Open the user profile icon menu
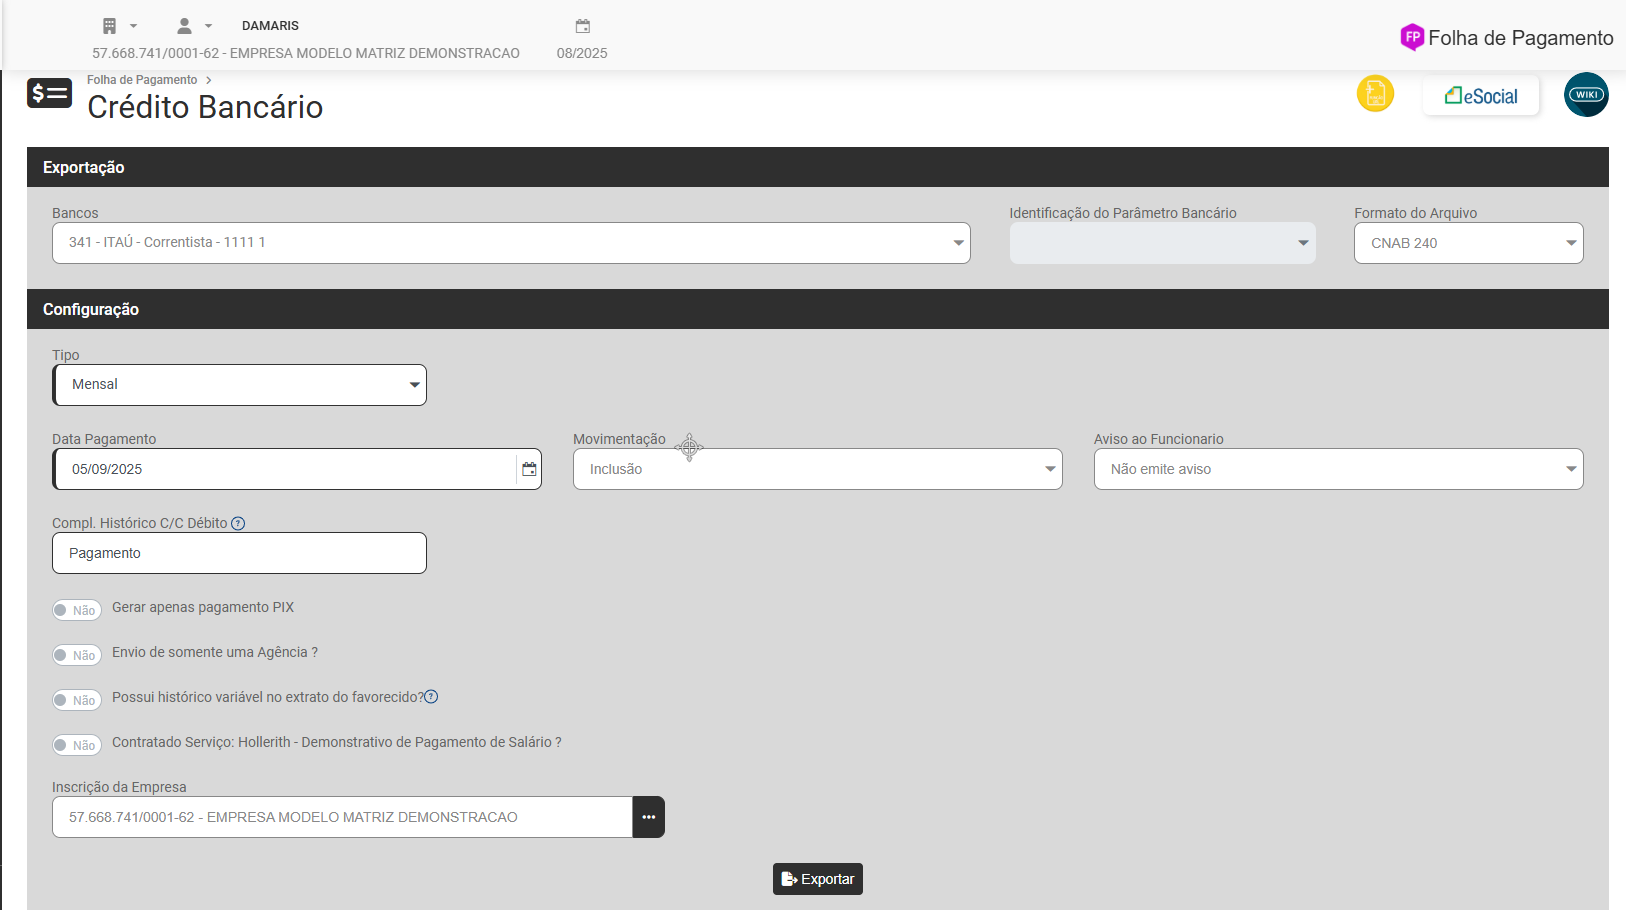Screen dimensions: 1626x910 (184, 26)
